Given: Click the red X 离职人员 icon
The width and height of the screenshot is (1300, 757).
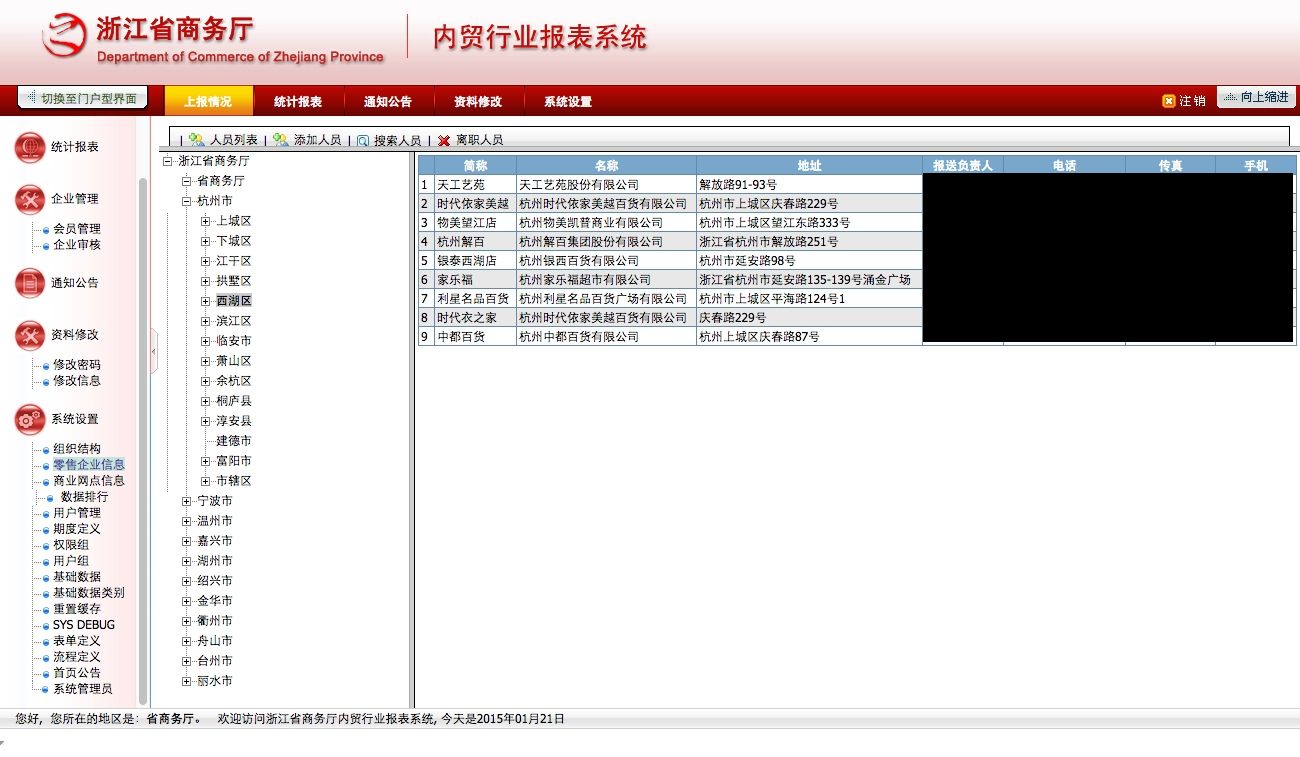Looking at the screenshot, I should [x=444, y=141].
